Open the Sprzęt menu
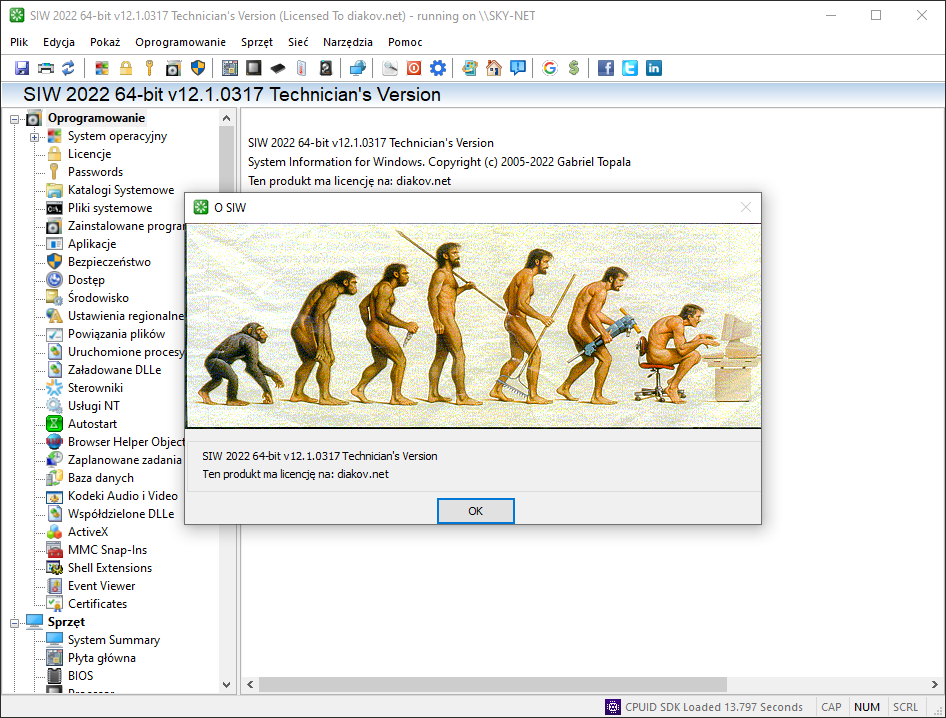 click(257, 42)
